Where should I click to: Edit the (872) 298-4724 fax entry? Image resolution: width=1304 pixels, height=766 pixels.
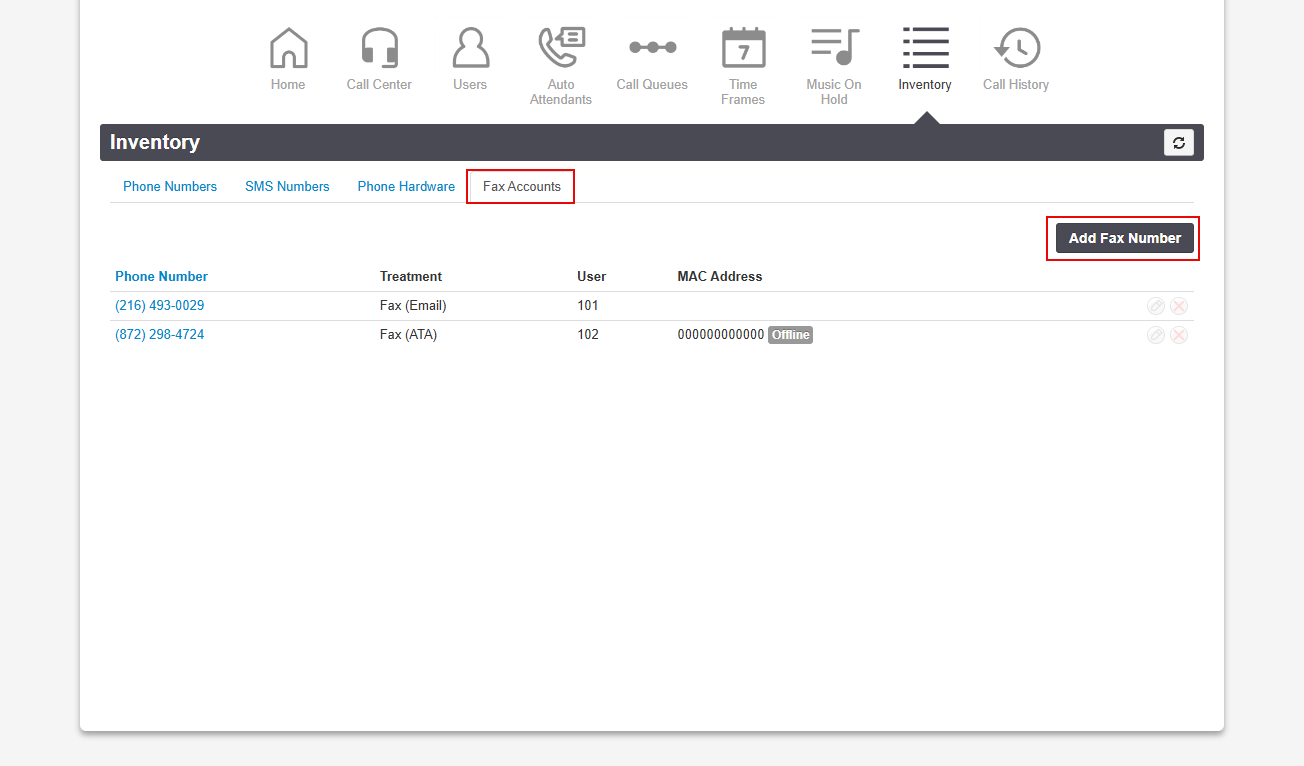(1156, 335)
